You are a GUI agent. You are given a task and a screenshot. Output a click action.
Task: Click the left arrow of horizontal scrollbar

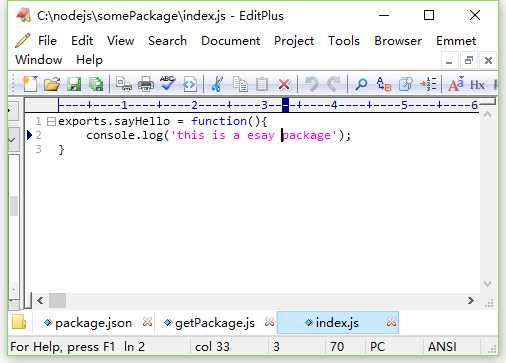coord(40,301)
